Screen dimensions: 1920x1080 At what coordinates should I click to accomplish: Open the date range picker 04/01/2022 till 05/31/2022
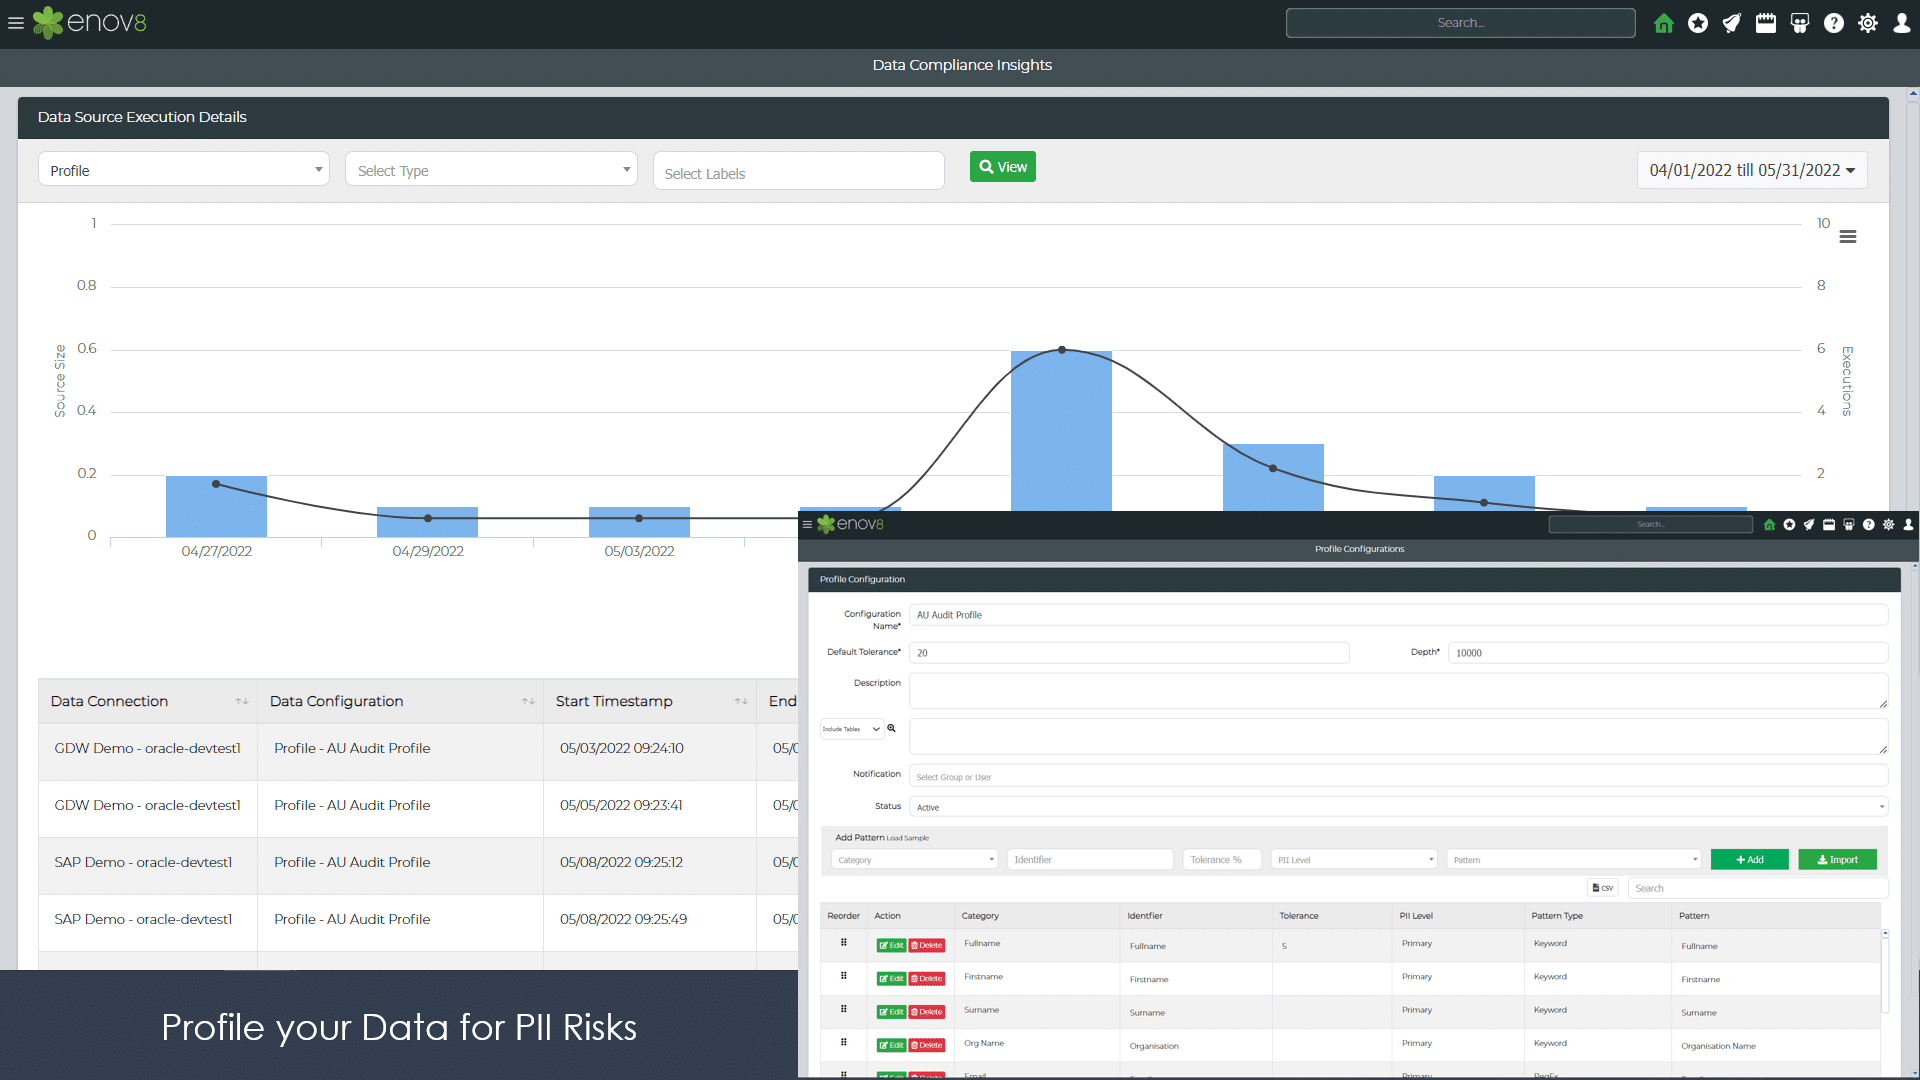coord(1752,170)
